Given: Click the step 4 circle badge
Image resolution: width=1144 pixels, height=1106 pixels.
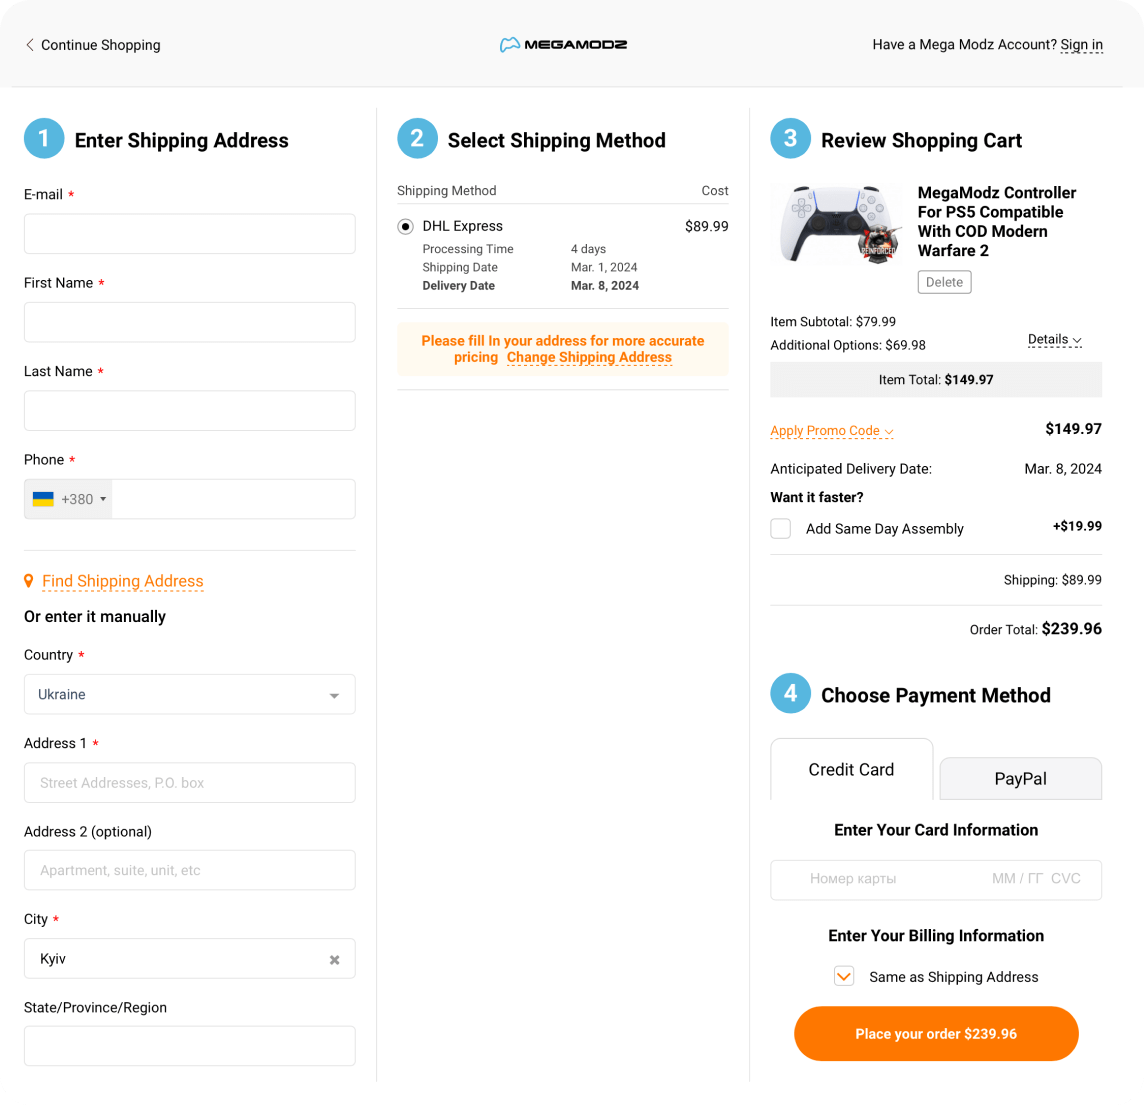Looking at the screenshot, I should click(x=790, y=694).
